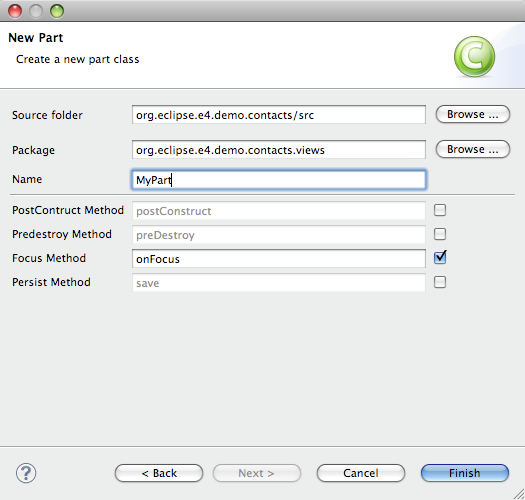
Task: Cancel the New Part wizard
Action: click(x=361, y=473)
